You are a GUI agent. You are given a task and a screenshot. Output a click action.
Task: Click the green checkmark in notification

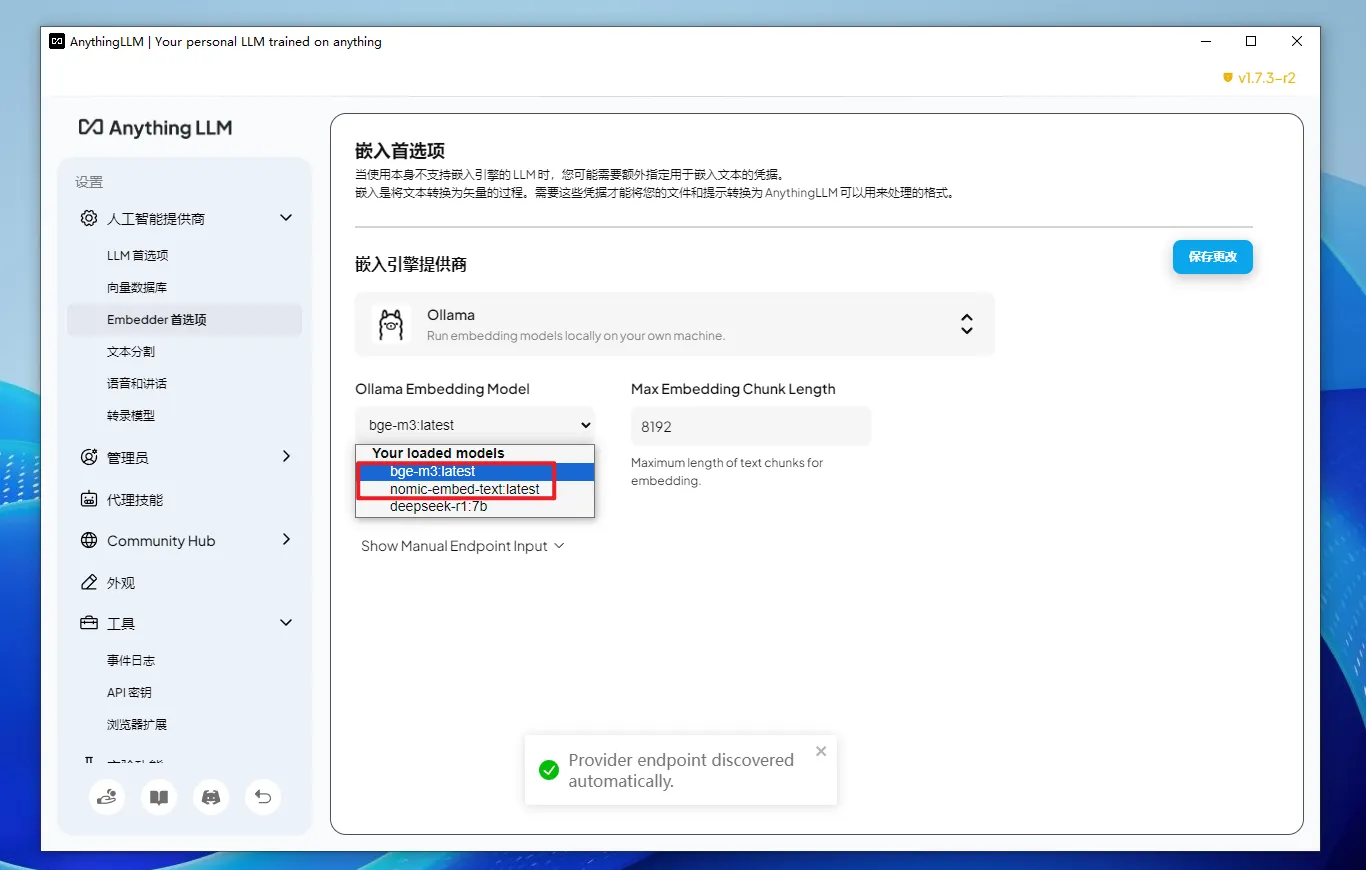pos(548,770)
